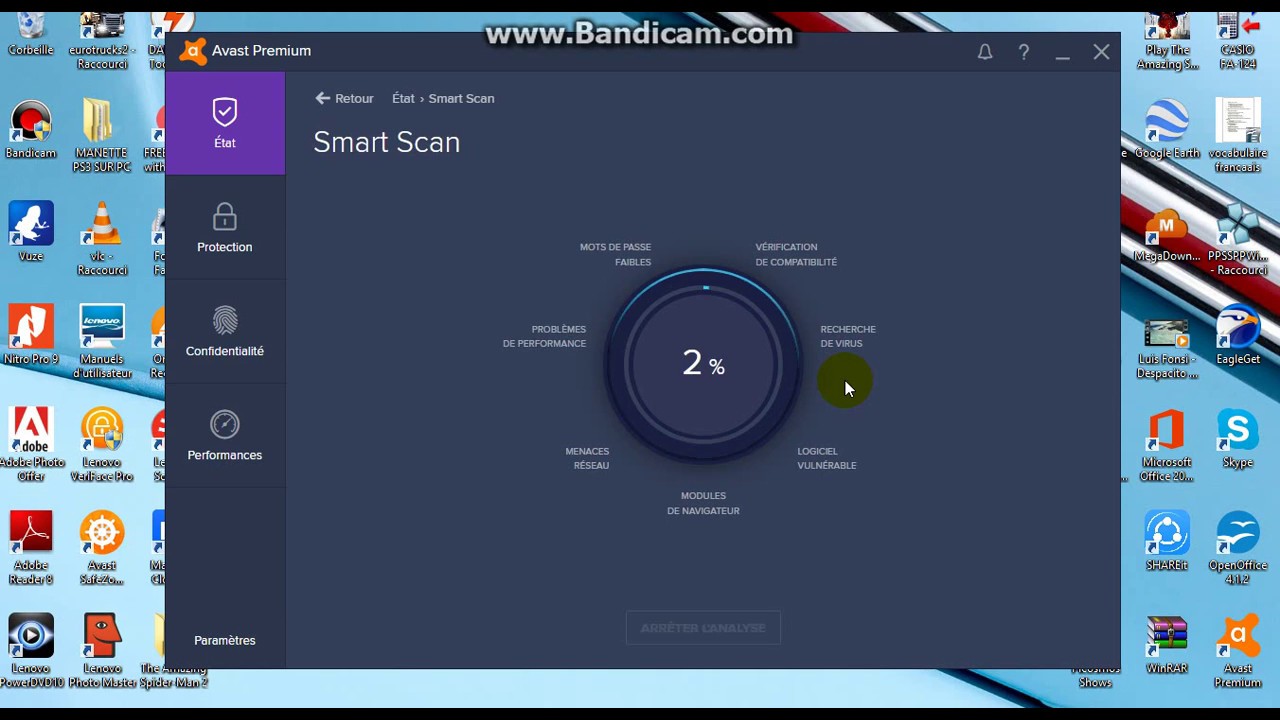
Task: Select the Skype desktop icon
Action: pyautogui.click(x=1238, y=438)
